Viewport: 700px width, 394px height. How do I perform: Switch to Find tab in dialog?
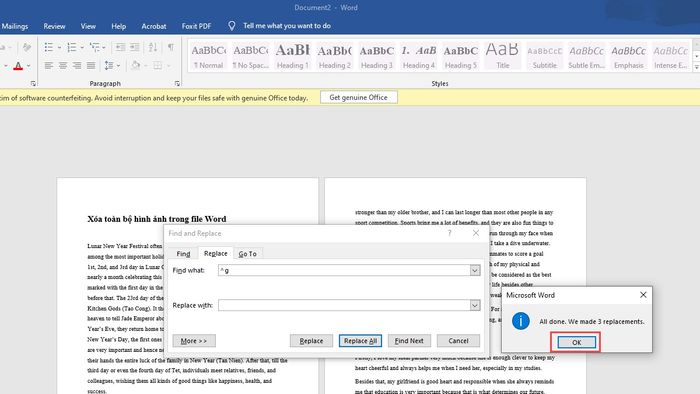(x=183, y=253)
